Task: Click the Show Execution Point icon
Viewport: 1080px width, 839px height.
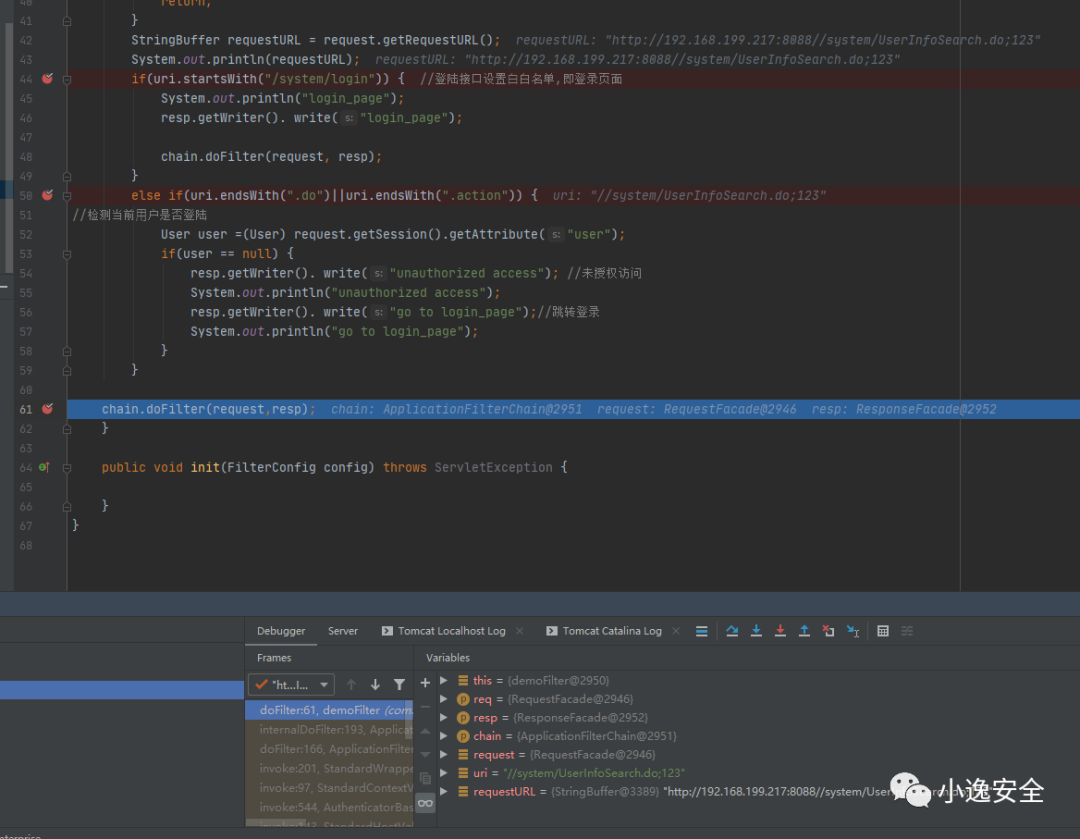Action: (702, 631)
